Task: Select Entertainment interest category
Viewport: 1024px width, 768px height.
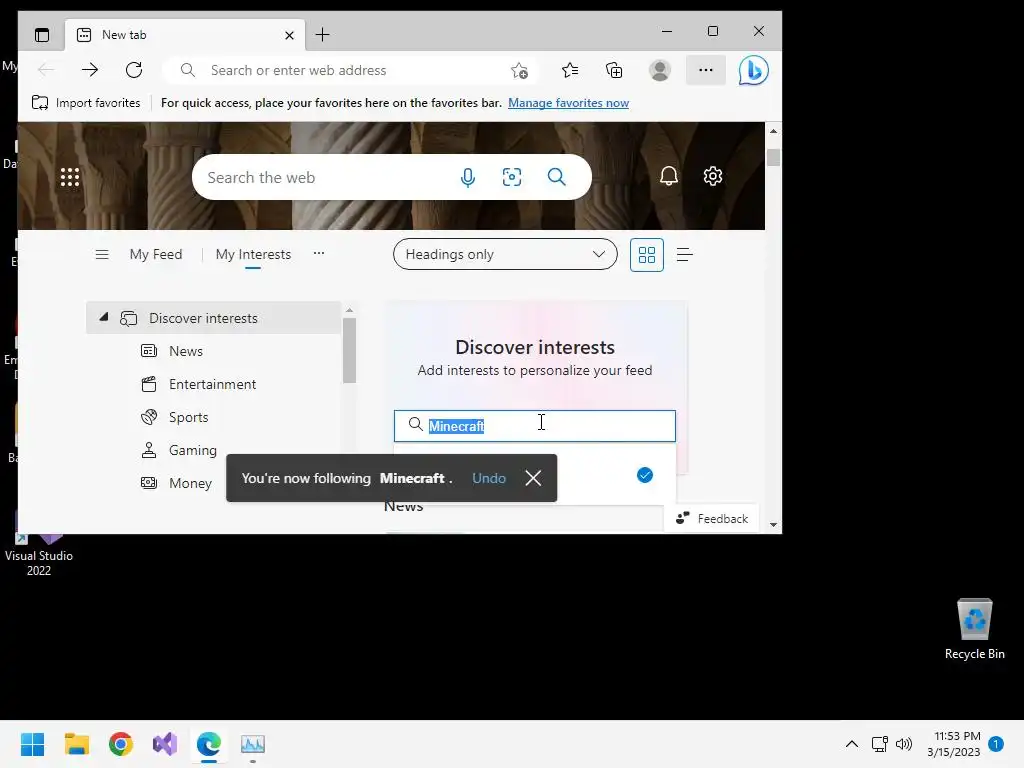Action: (x=212, y=384)
